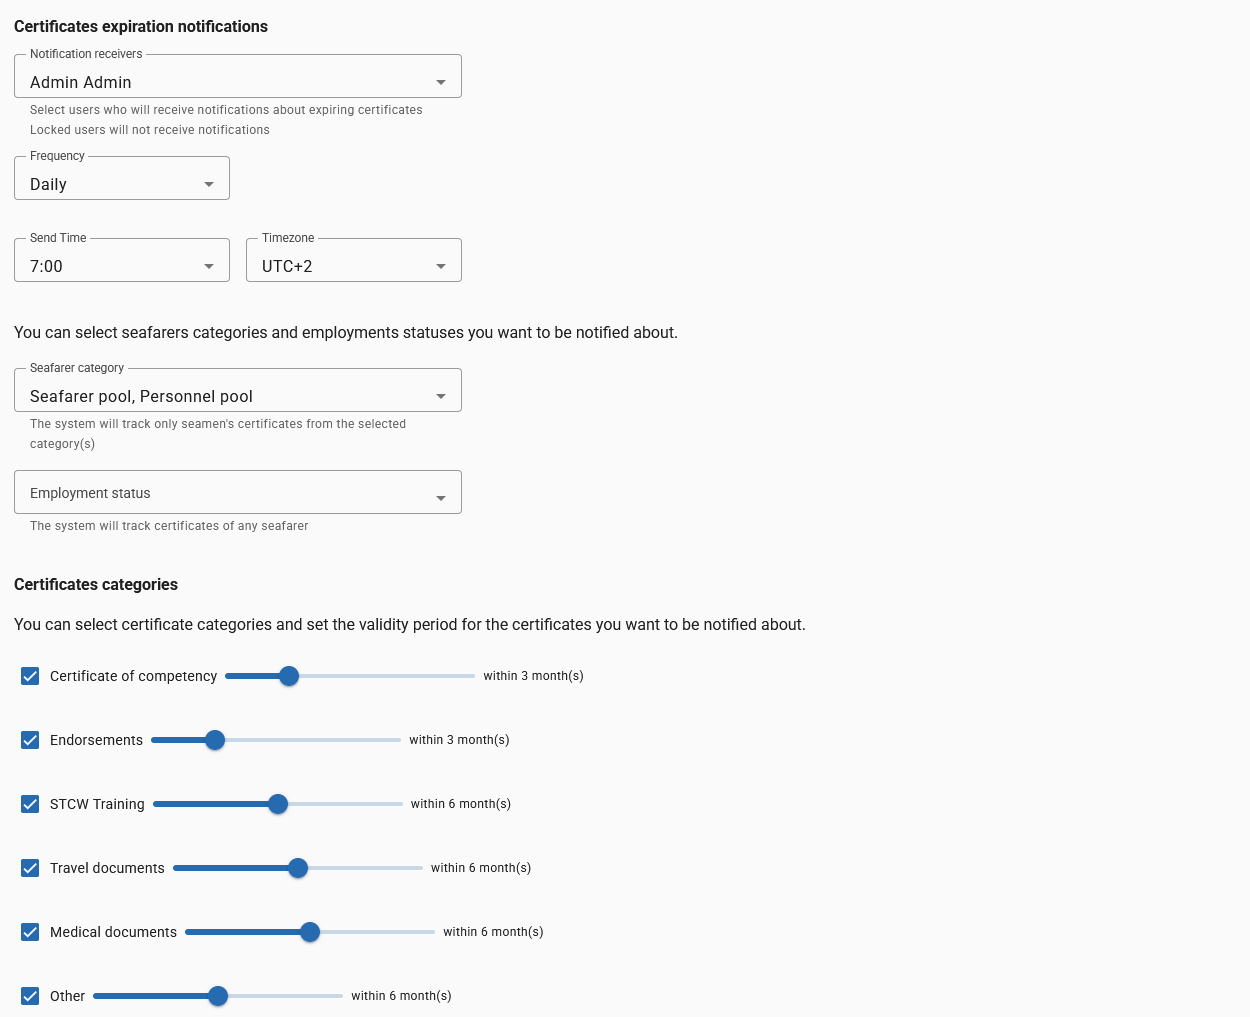Uncheck Certificate of competency
The image size is (1250, 1017).
30,676
